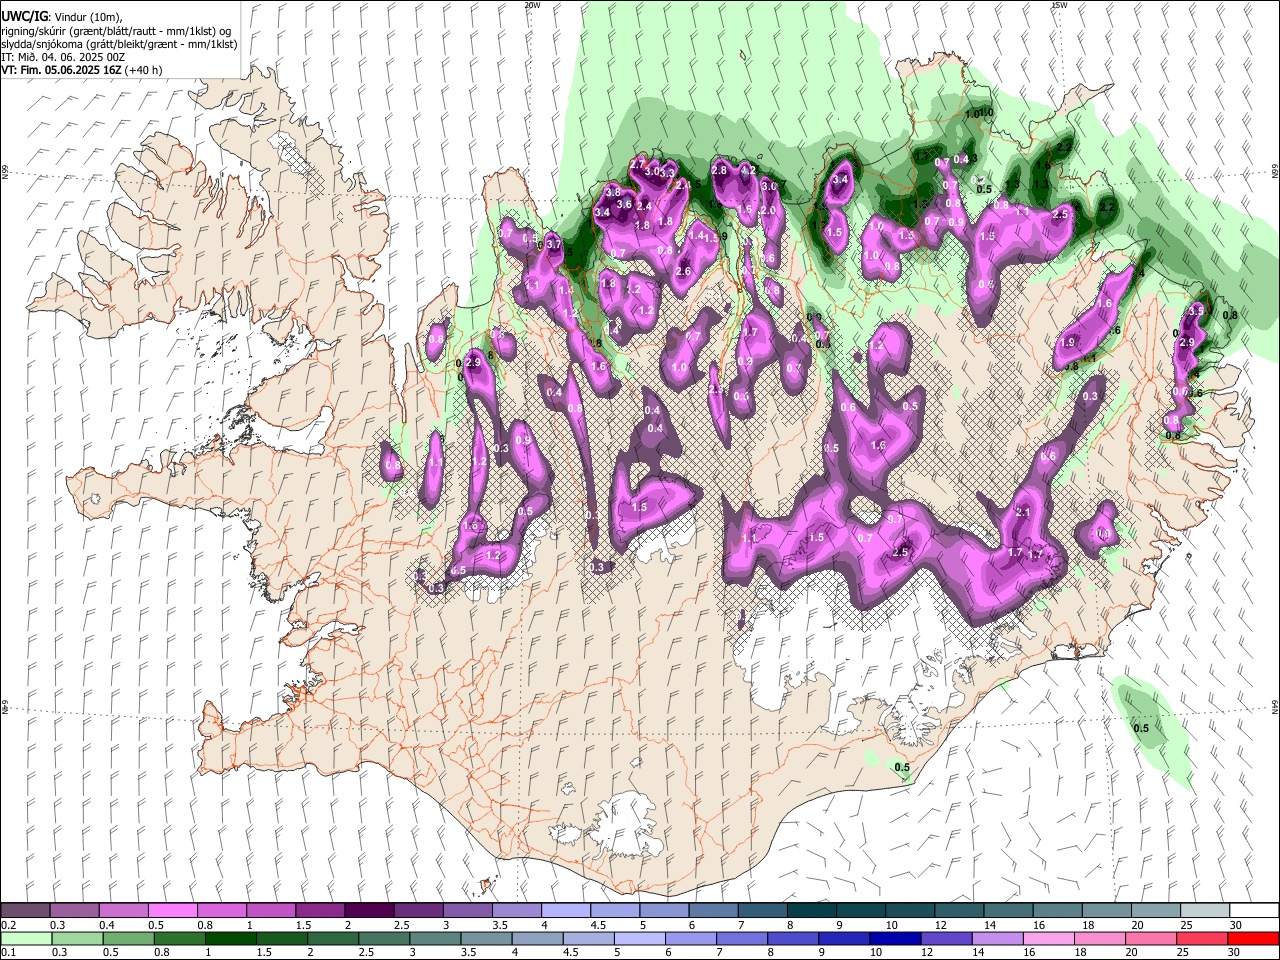Click the '2.7' precipitation value on the map
This screenshot has height=960, width=1280.
point(637,163)
